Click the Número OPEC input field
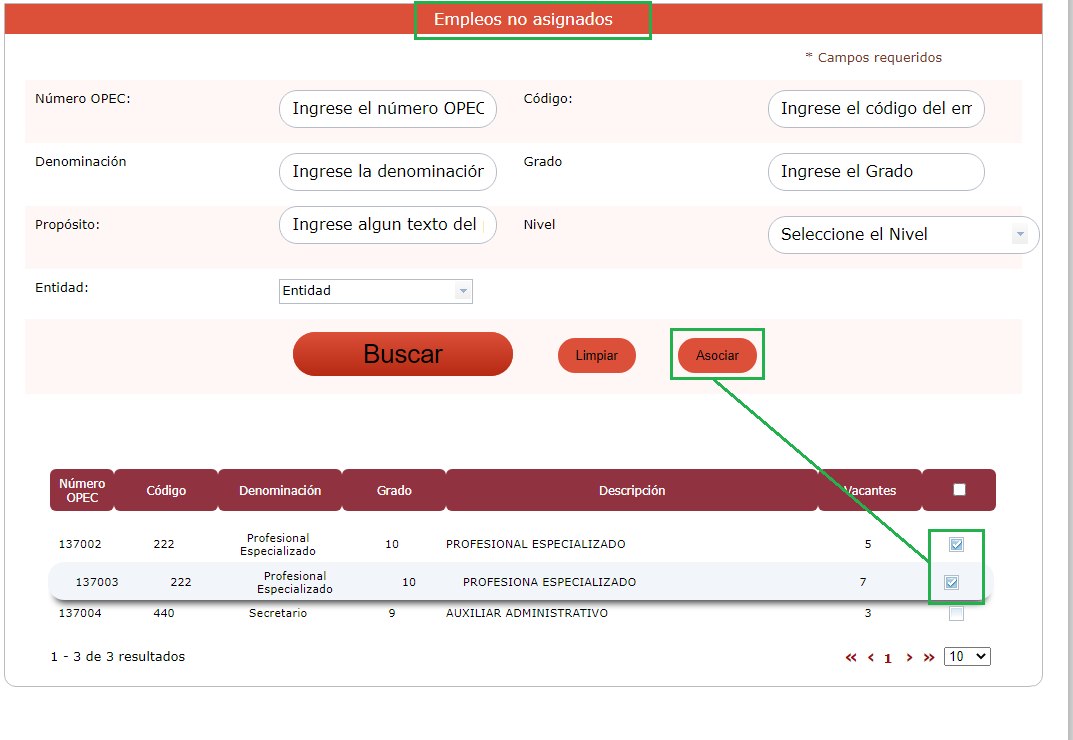 click(x=387, y=109)
